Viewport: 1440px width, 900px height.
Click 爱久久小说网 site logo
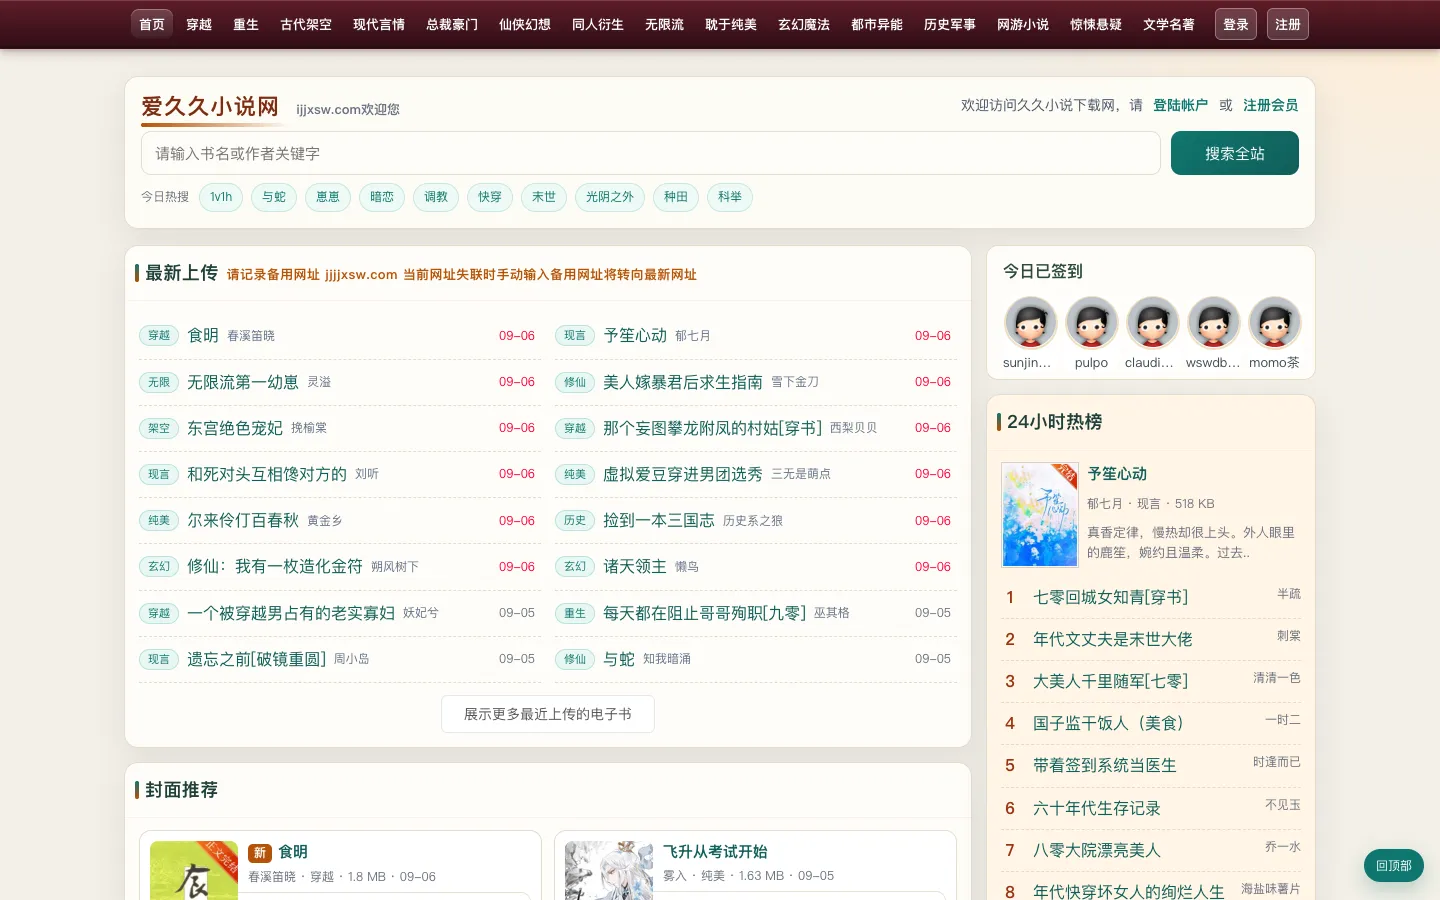pos(210,106)
